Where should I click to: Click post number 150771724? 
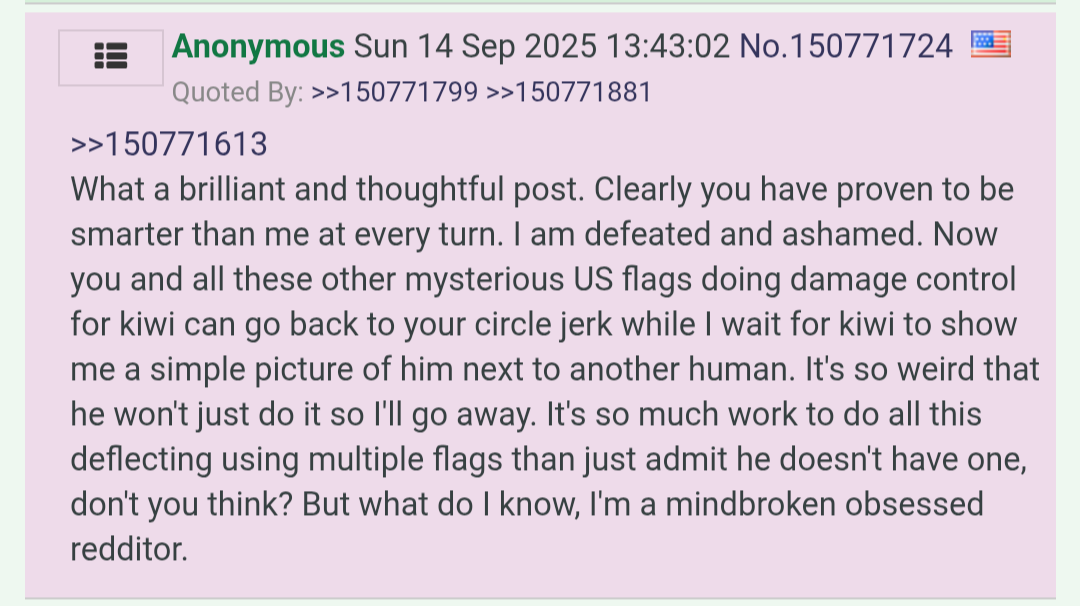point(871,47)
